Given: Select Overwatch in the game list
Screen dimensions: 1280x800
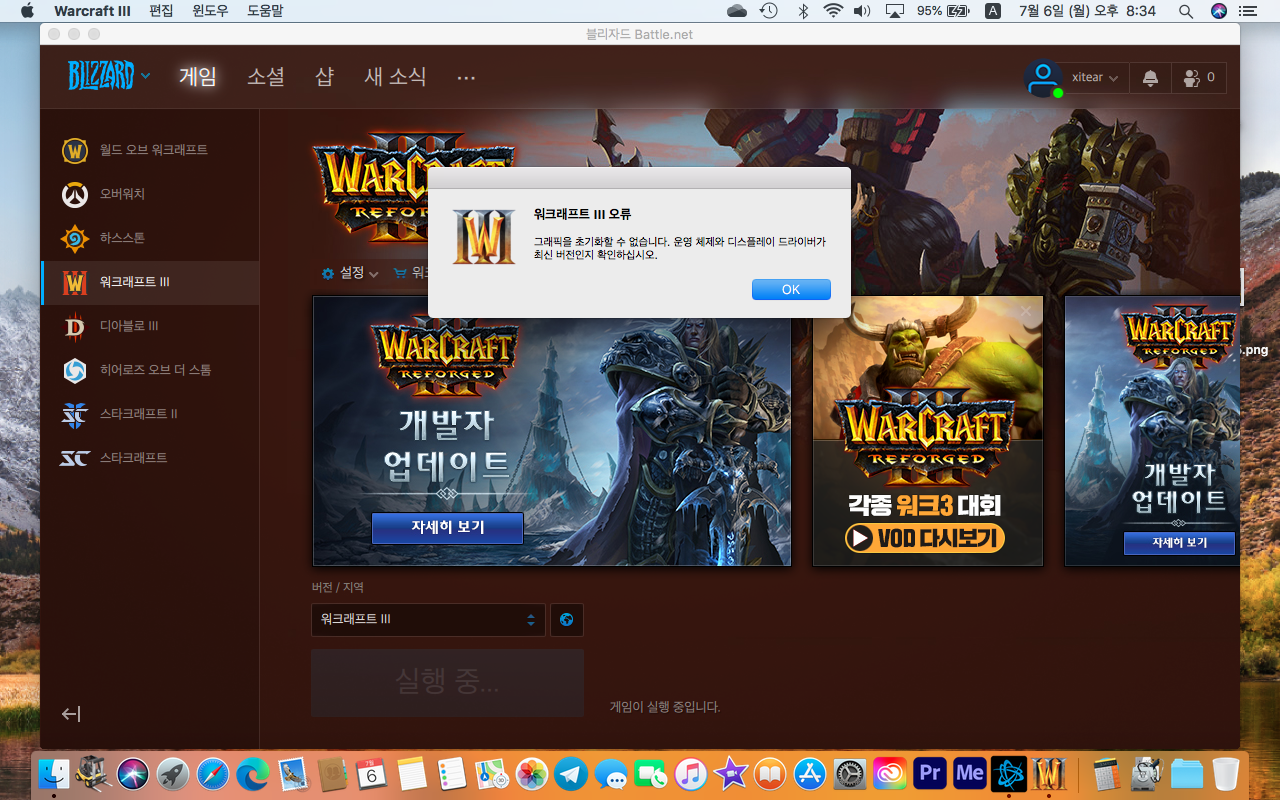Looking at the screenshot, I should pyautogui.click(x=150, y=194).
